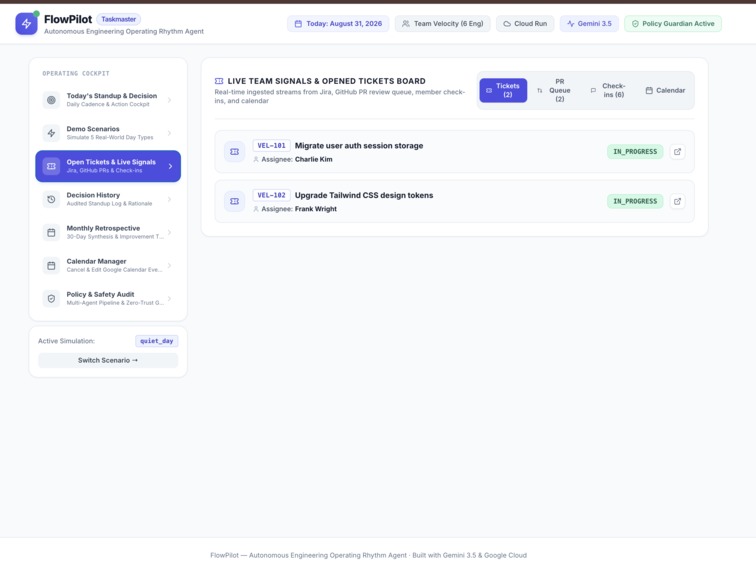Click the calendar icon beside Calendar Manager

51,265
